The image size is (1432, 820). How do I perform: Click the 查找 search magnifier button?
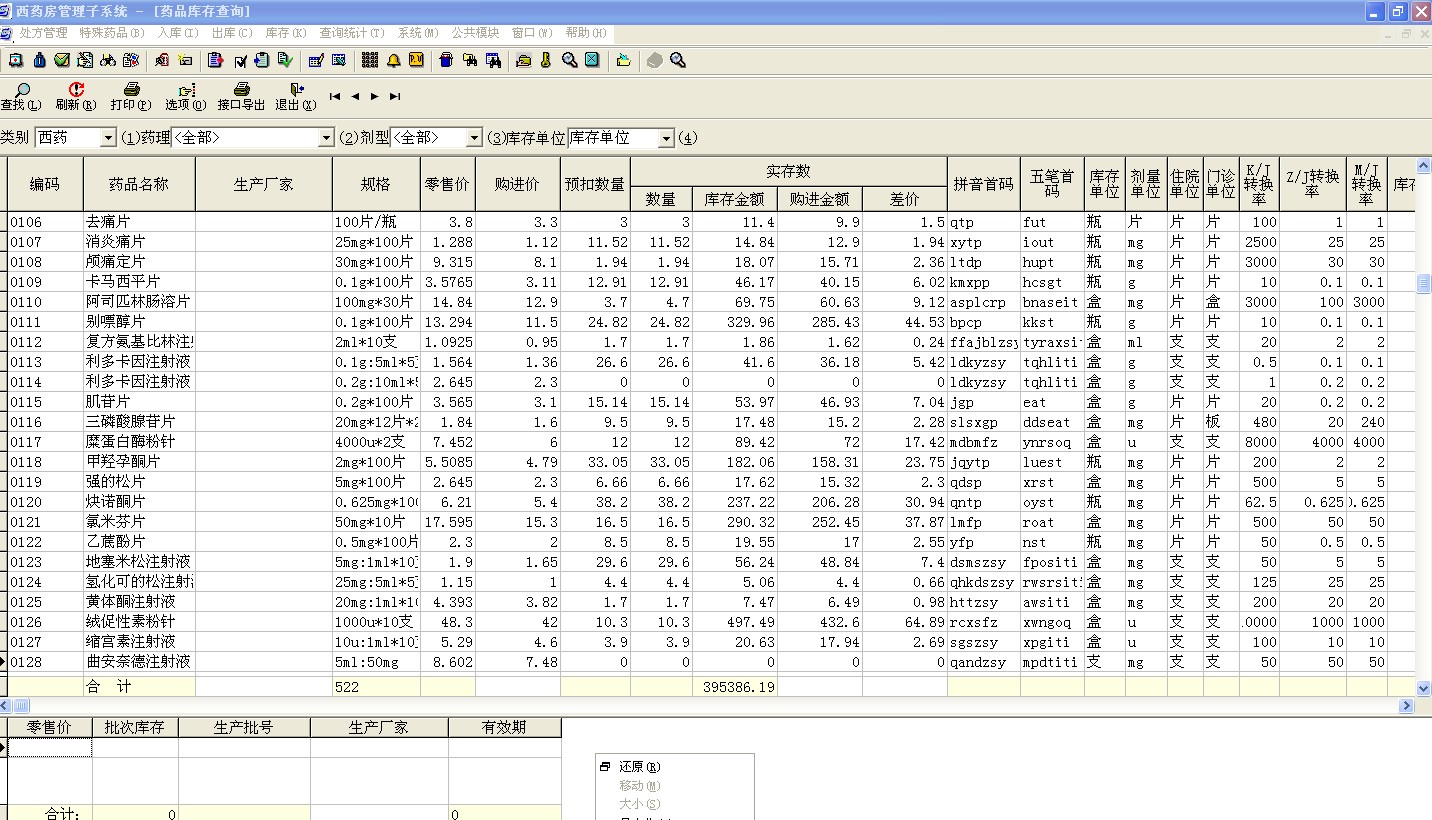[x=20, y=96]
